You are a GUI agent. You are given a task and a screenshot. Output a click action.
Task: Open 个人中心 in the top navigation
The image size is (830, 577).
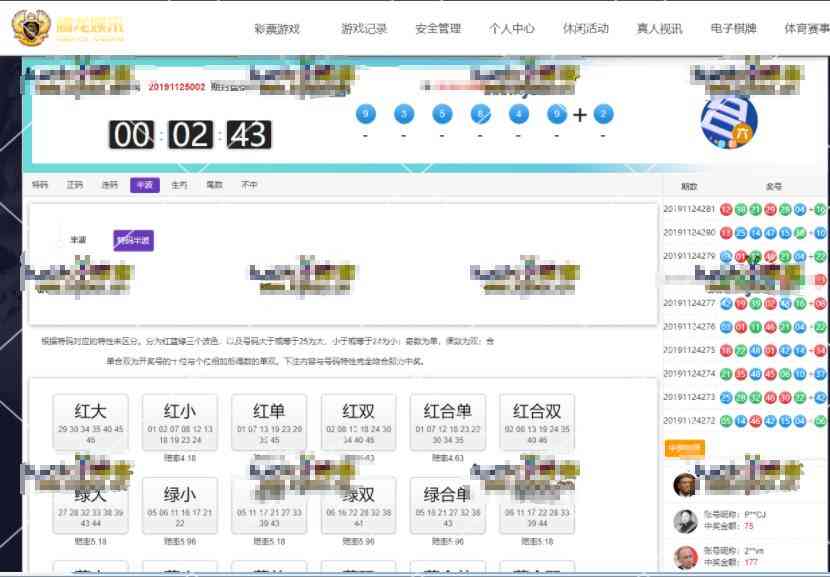click(512, 29)
